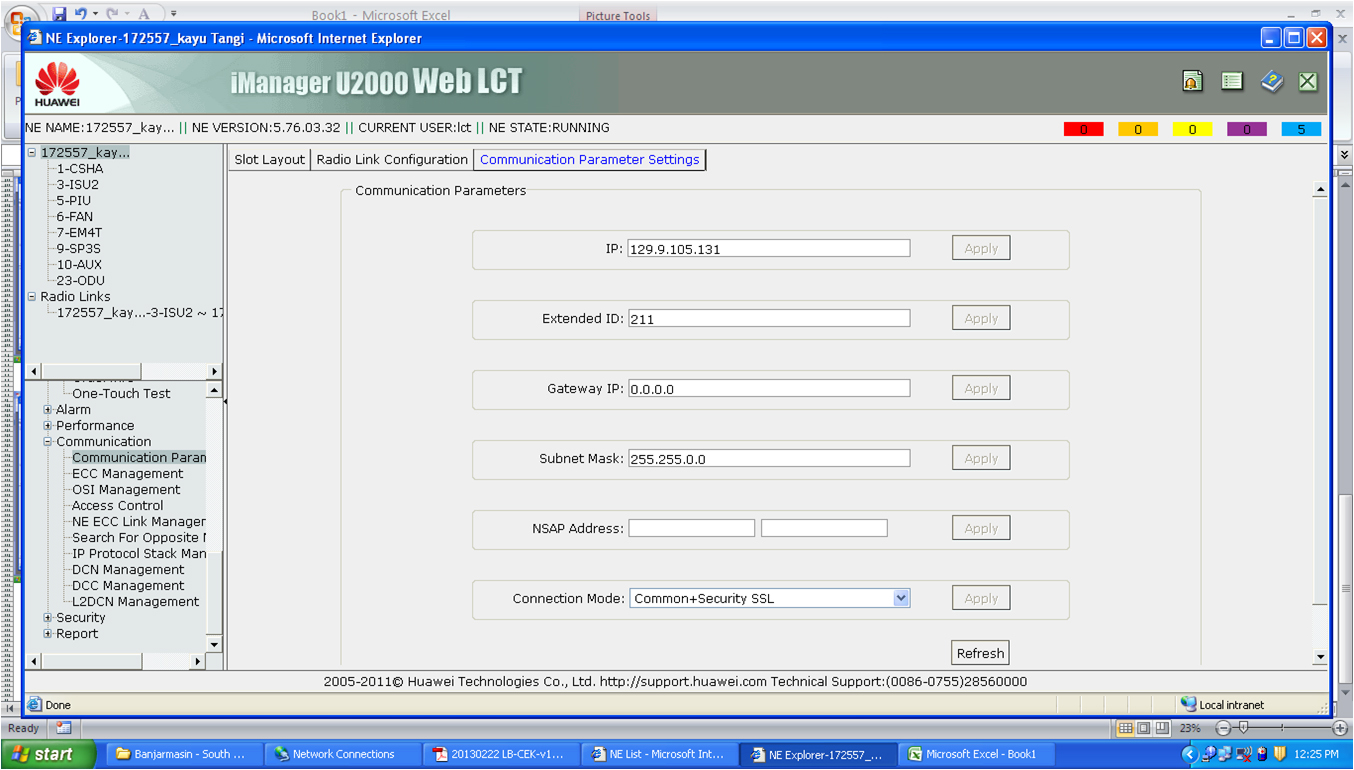The height and width of the screenshot is (770, 1354).
Task: Click the exit icon in the top-right toolbar
Action: coord(1307,80)
